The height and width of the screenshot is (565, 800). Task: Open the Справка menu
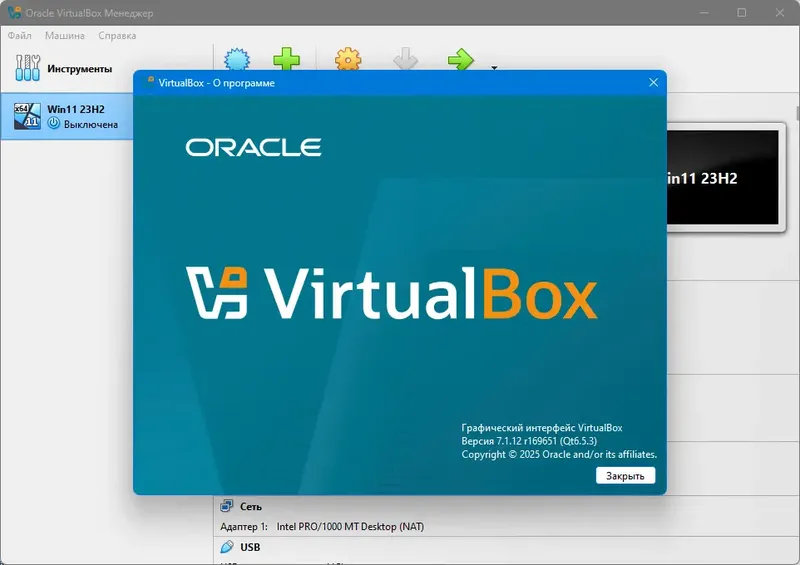coord(117,36)
